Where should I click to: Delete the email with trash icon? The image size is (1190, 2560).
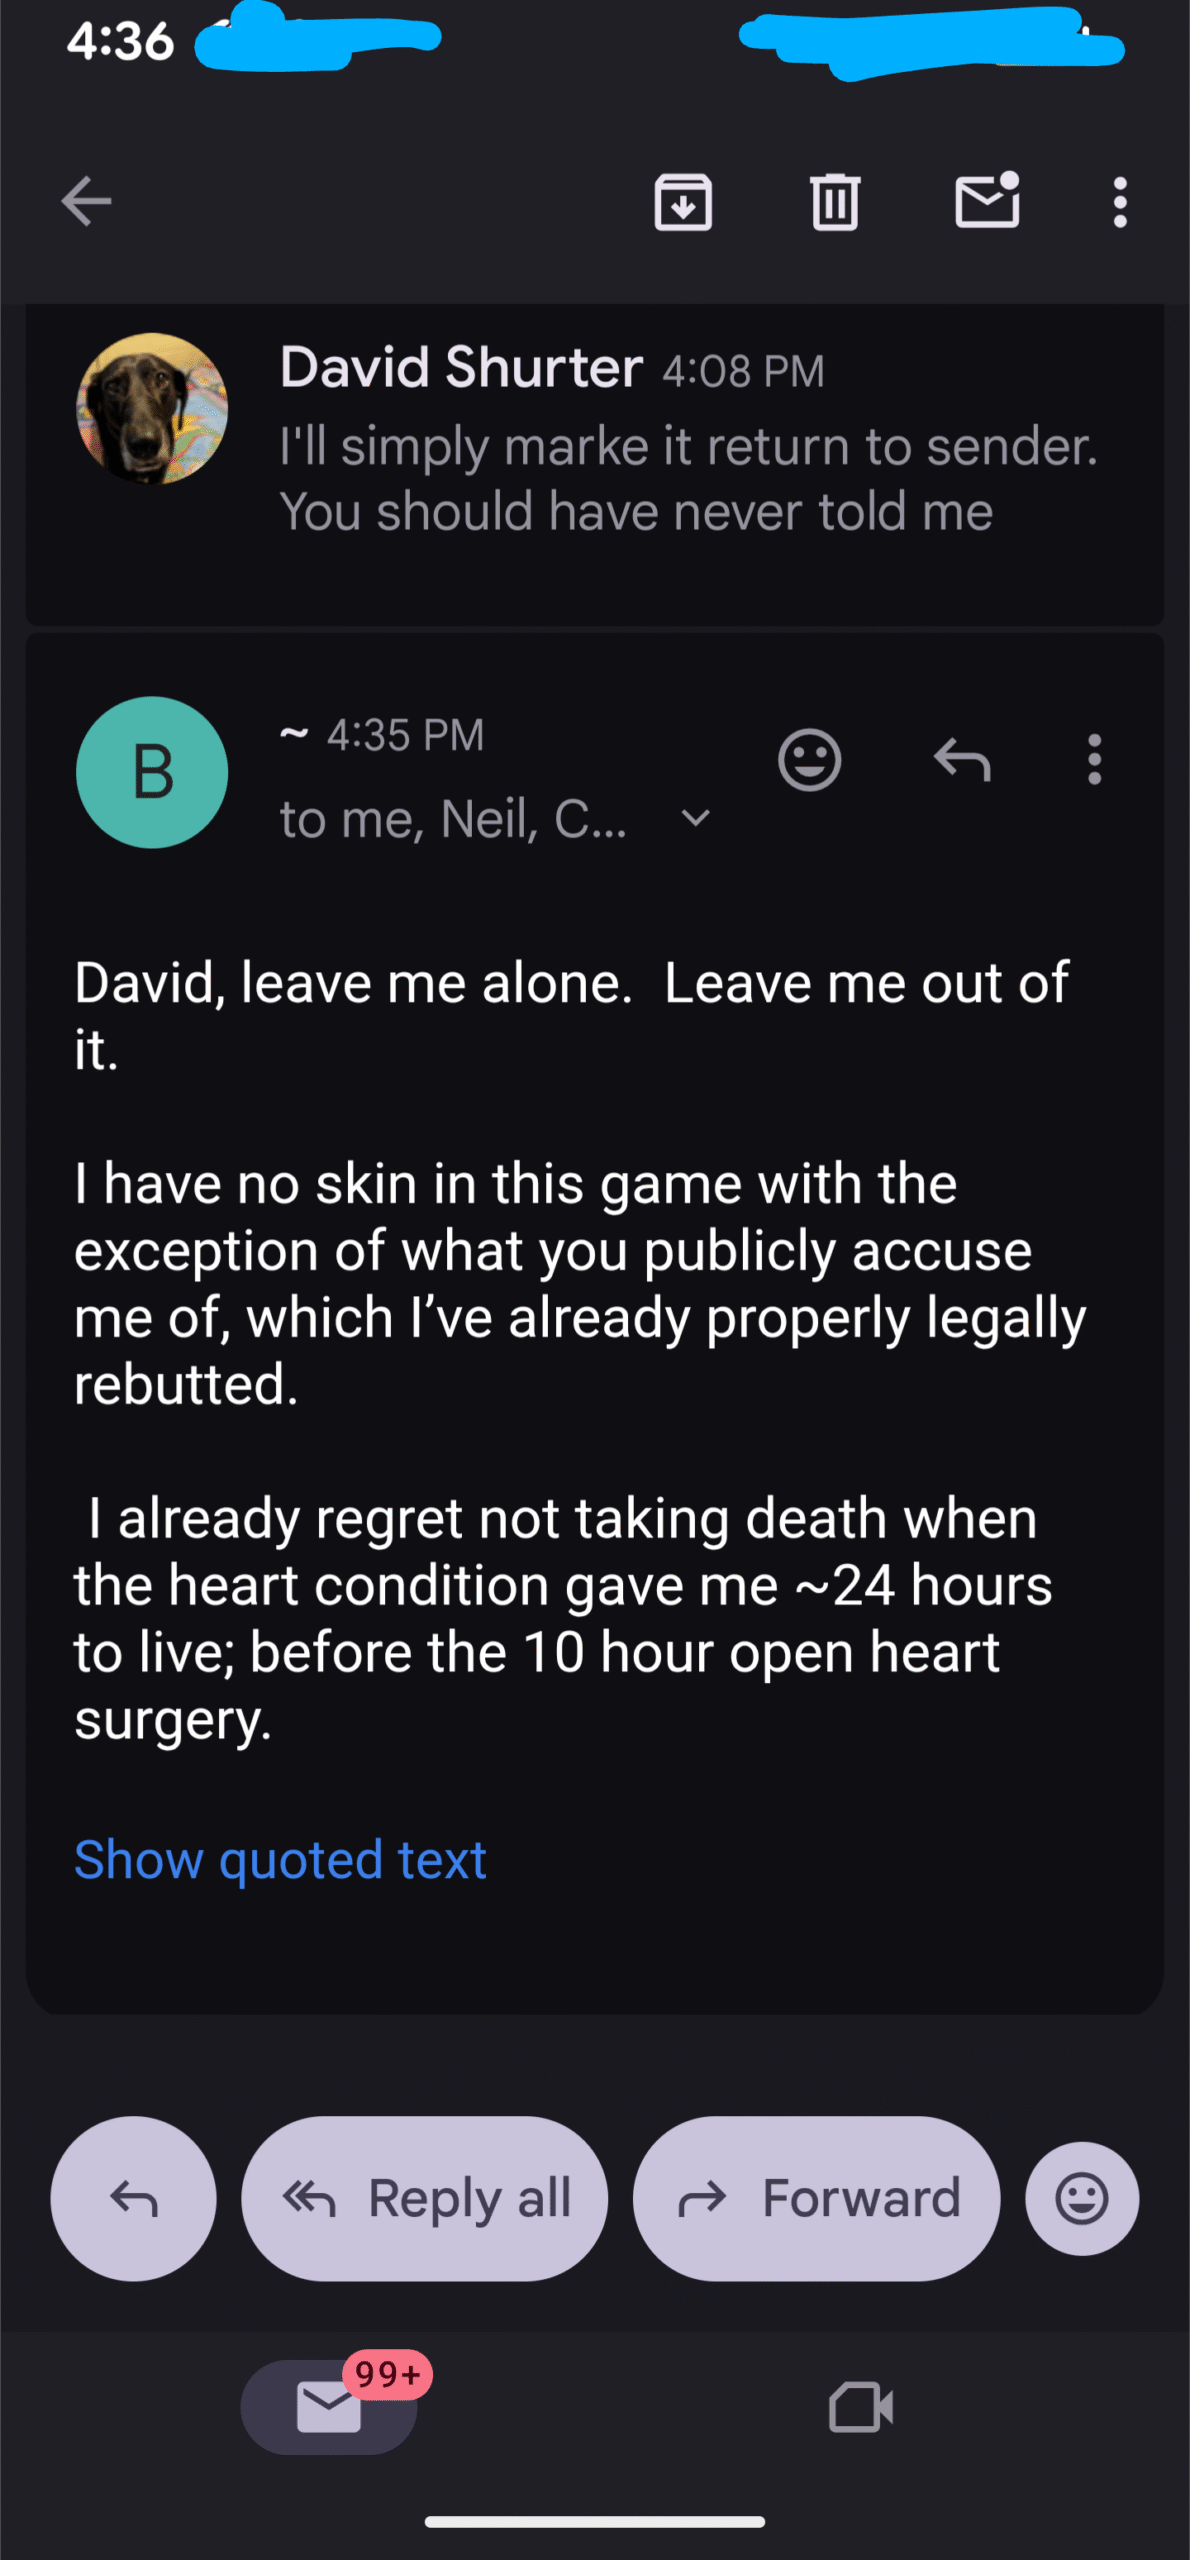(x=834, y=202)
